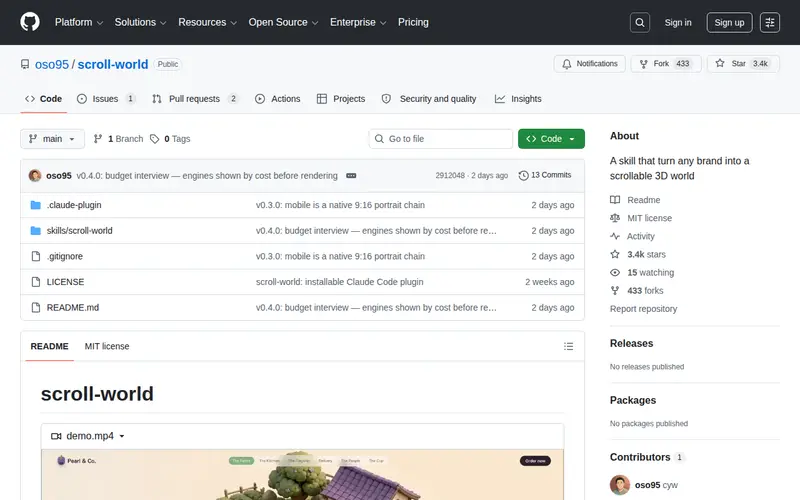Select the README tab
The image size is (800, 500).
(49, 346)
